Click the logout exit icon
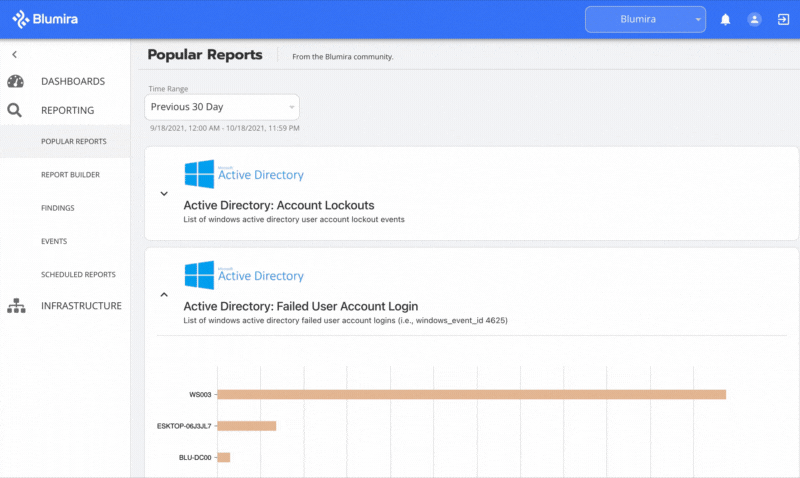The image size is (800, 478). pyautogui.click(x=783, y=19)
